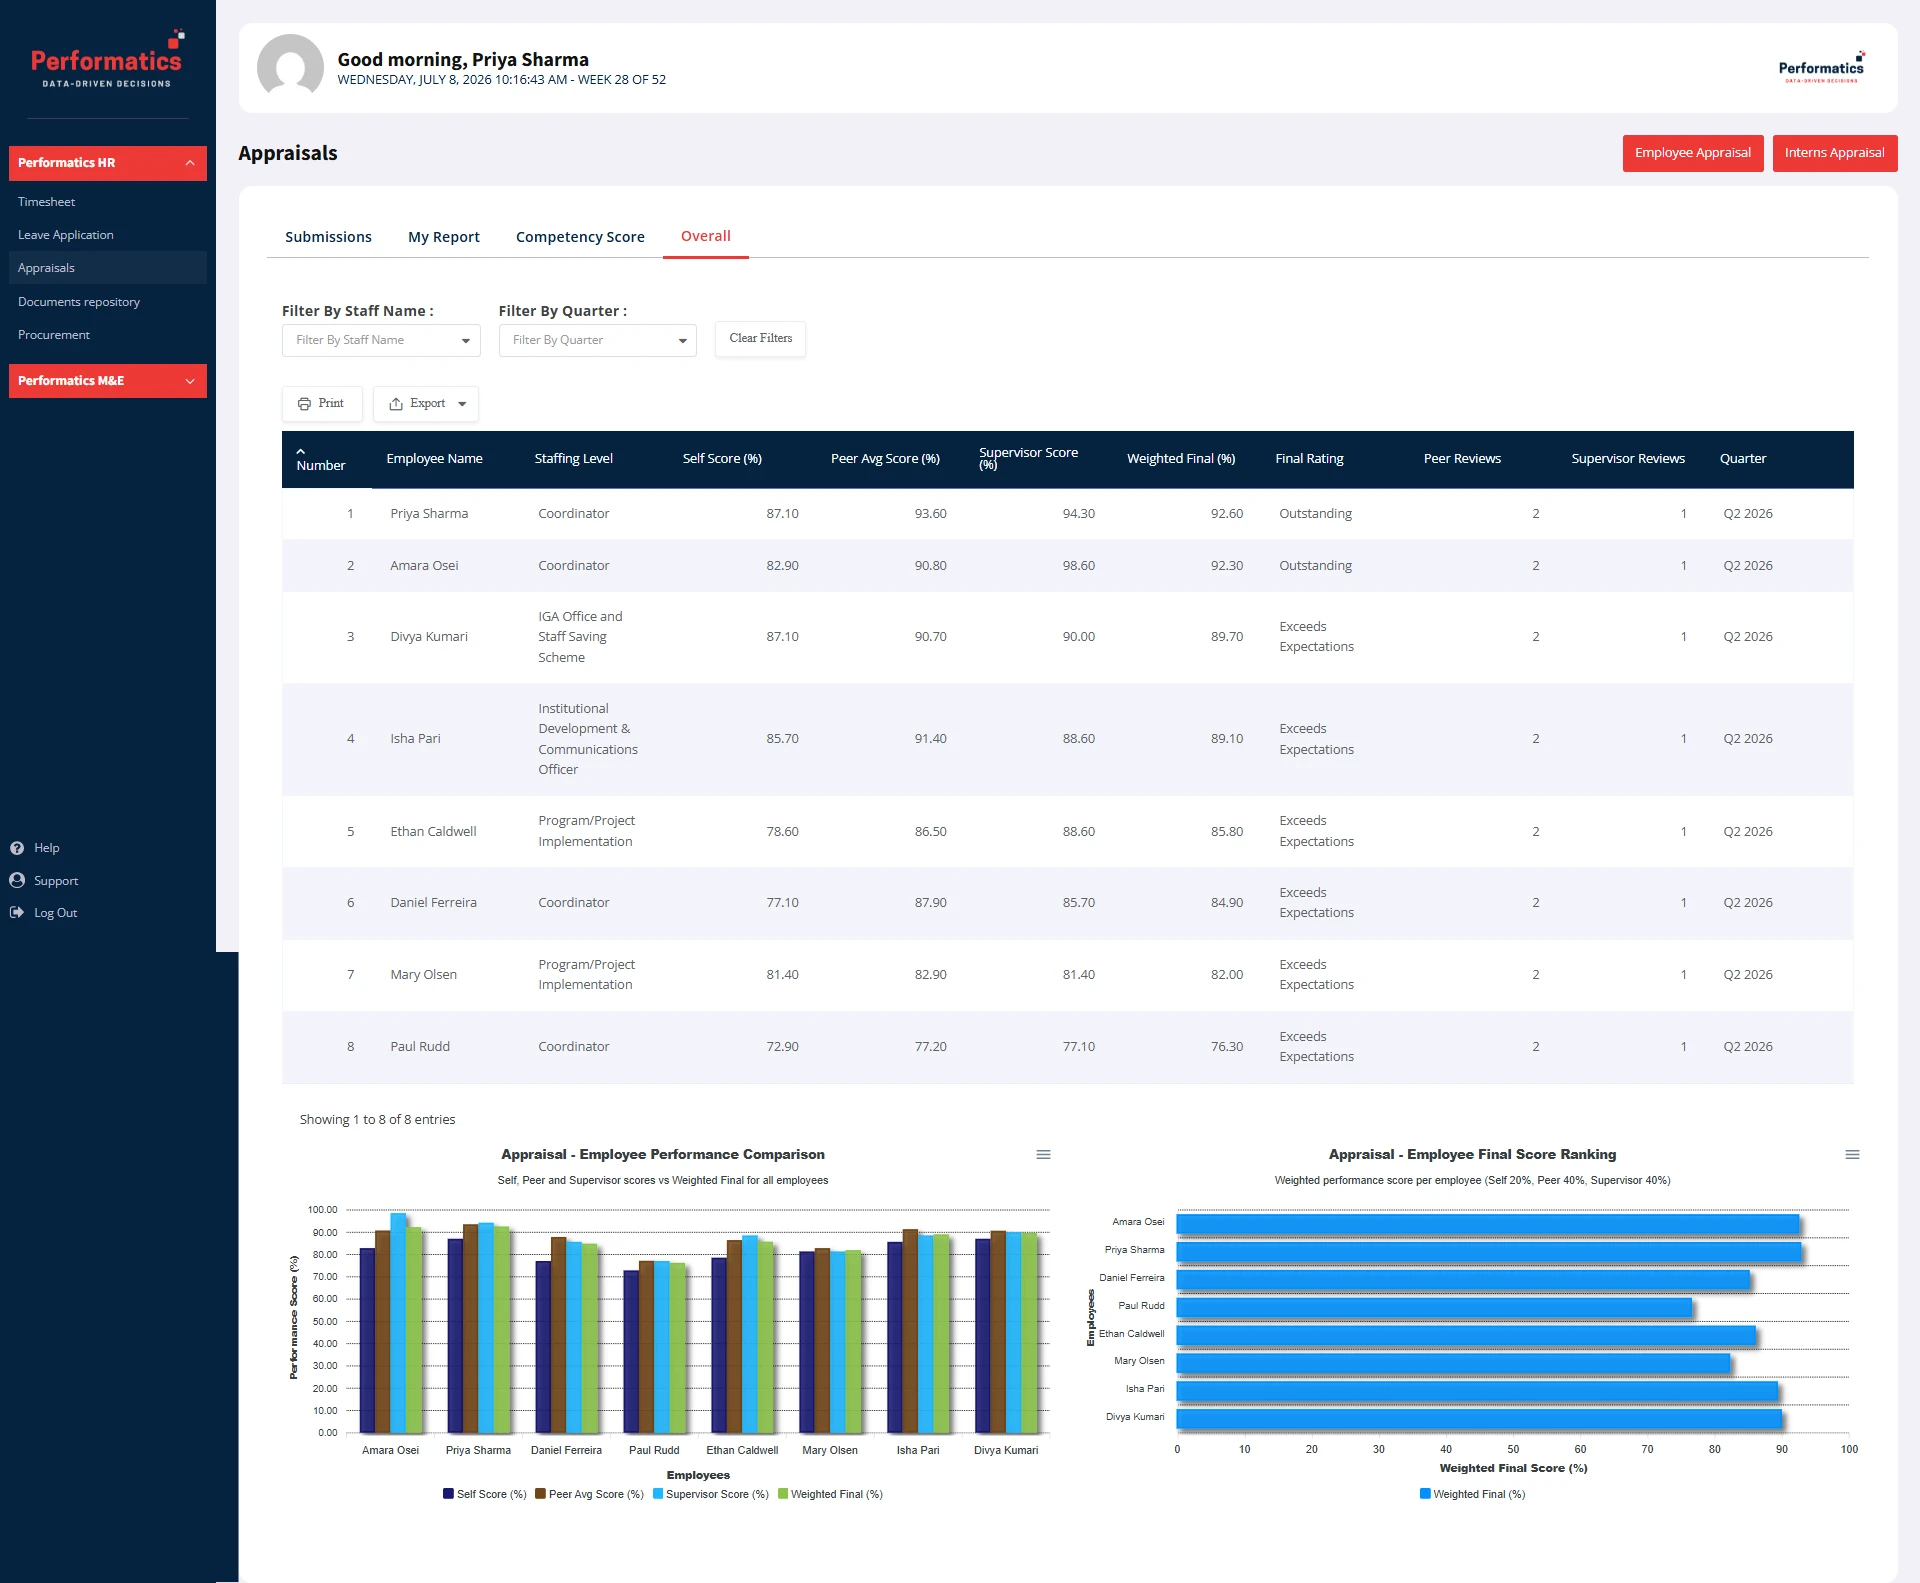The width and height of the screenshot is (1920, 1583).
Task: Click the Help question mark icon
Action: pyautogui.click(x=17, y=848)
